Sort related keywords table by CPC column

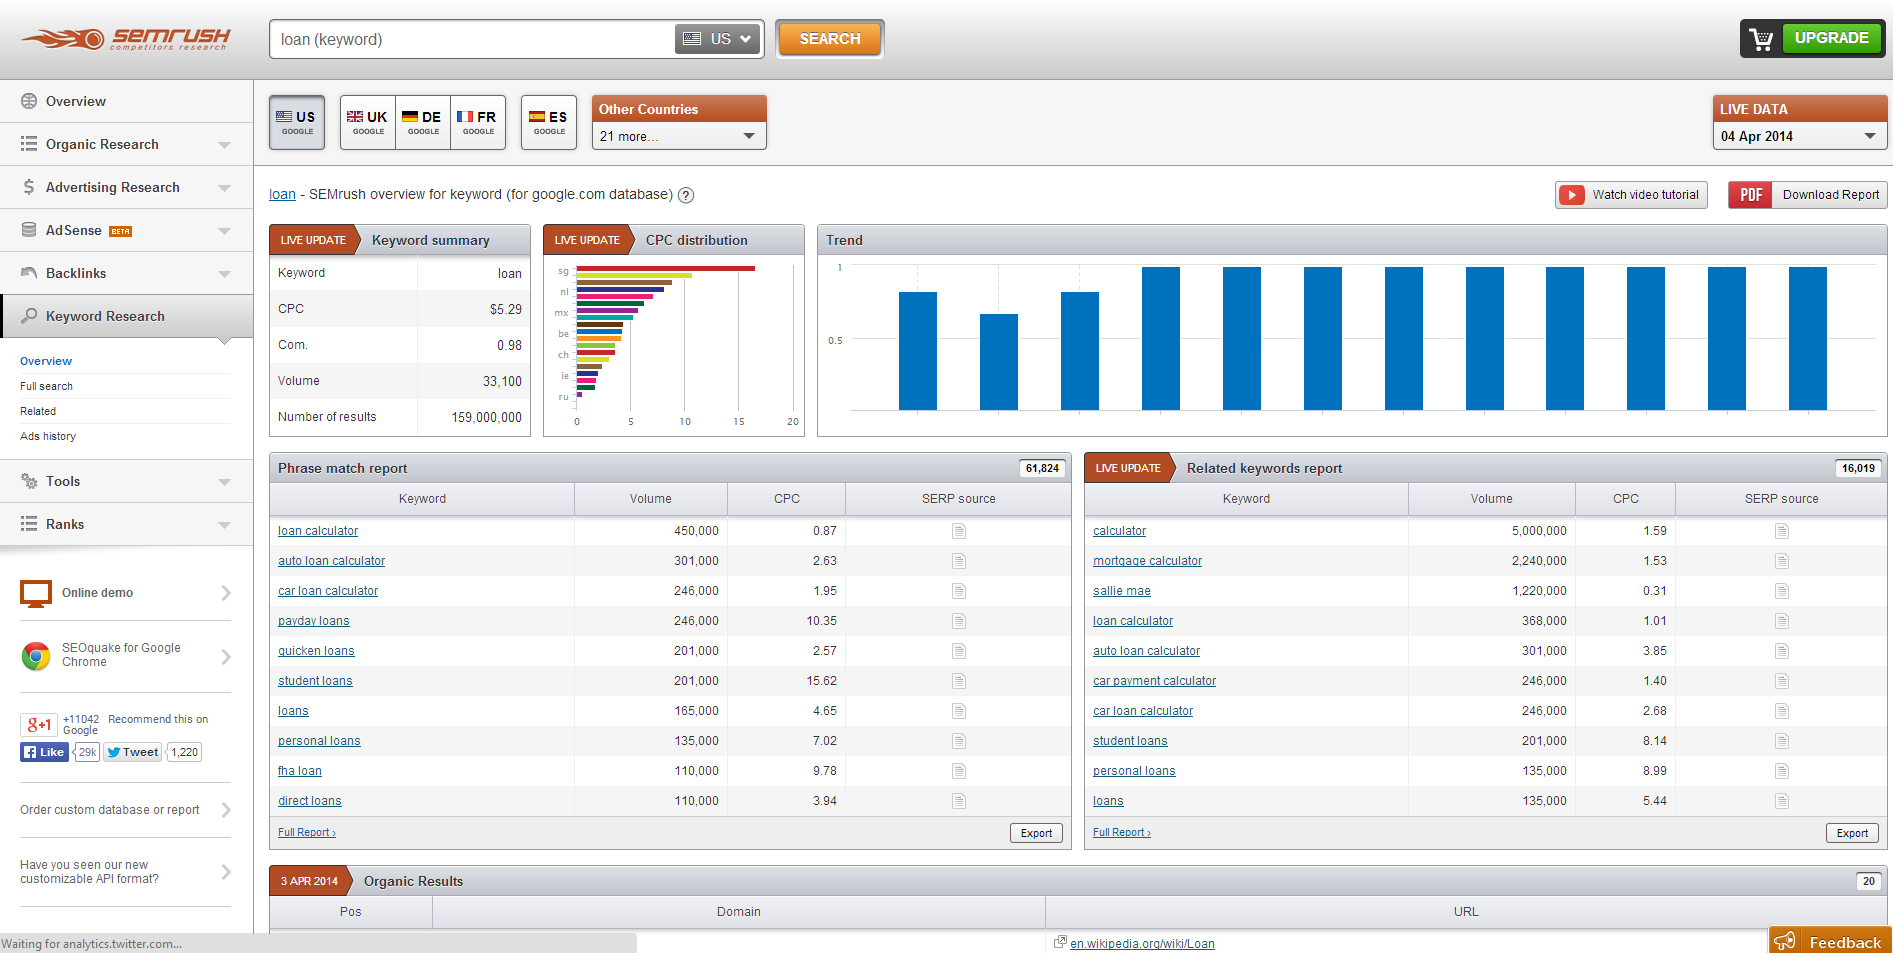[x=1626, y=499]
